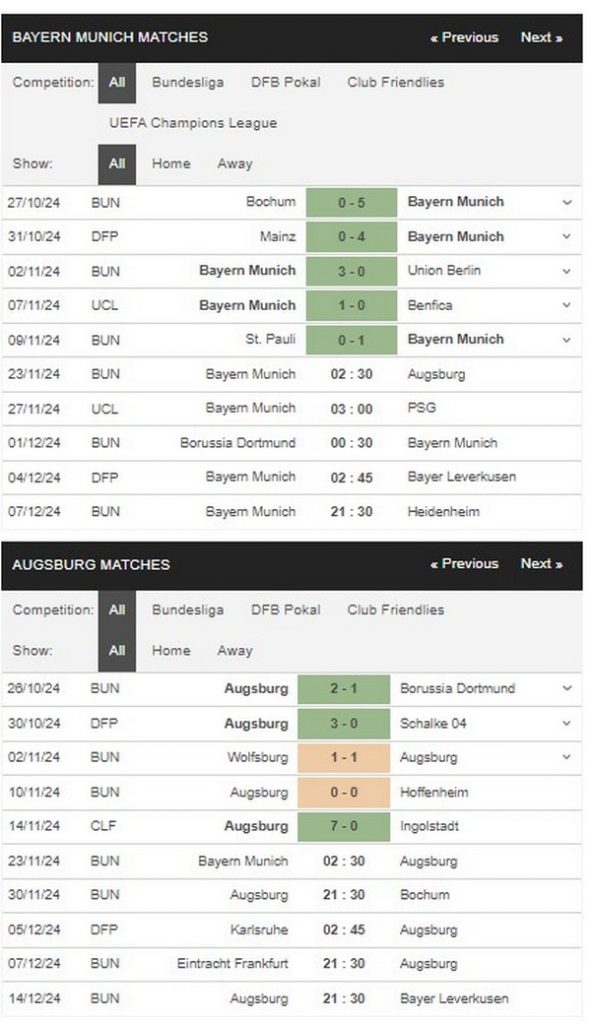The width and height of the screenshot is (591, 1024).
Task: Expand the Wolfsburg 1-1 match chevron
Action: tap(566, 758)
